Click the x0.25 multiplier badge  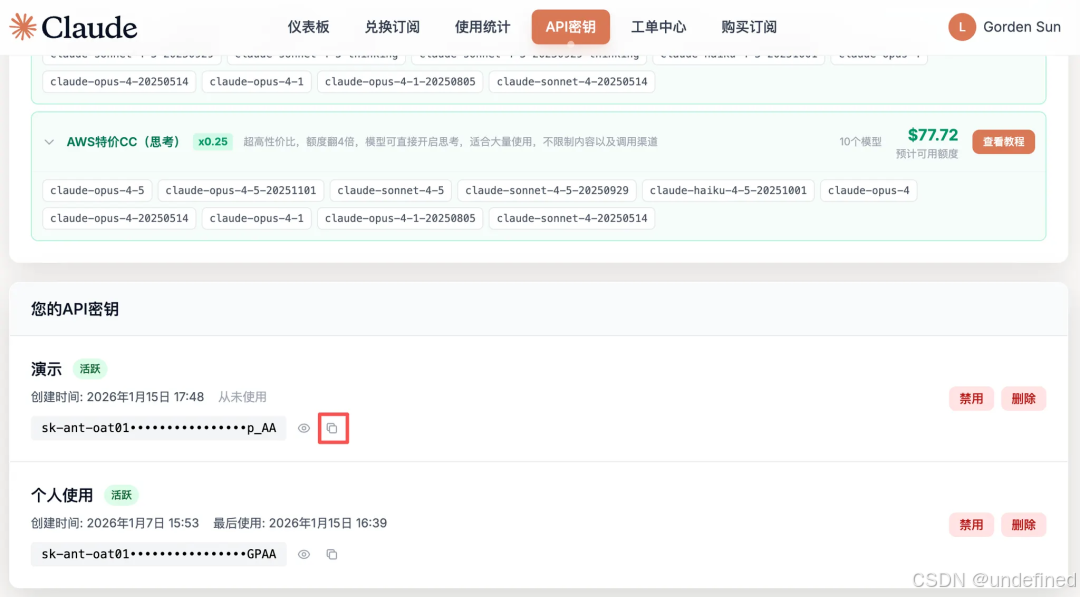pyautogui.click(x=213, y=142)
